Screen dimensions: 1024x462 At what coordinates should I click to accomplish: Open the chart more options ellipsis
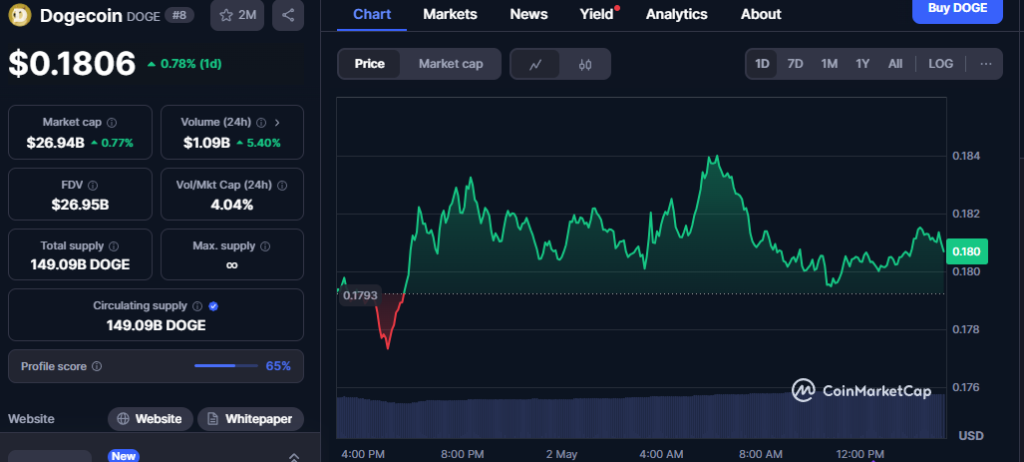[x=986, y=64]
